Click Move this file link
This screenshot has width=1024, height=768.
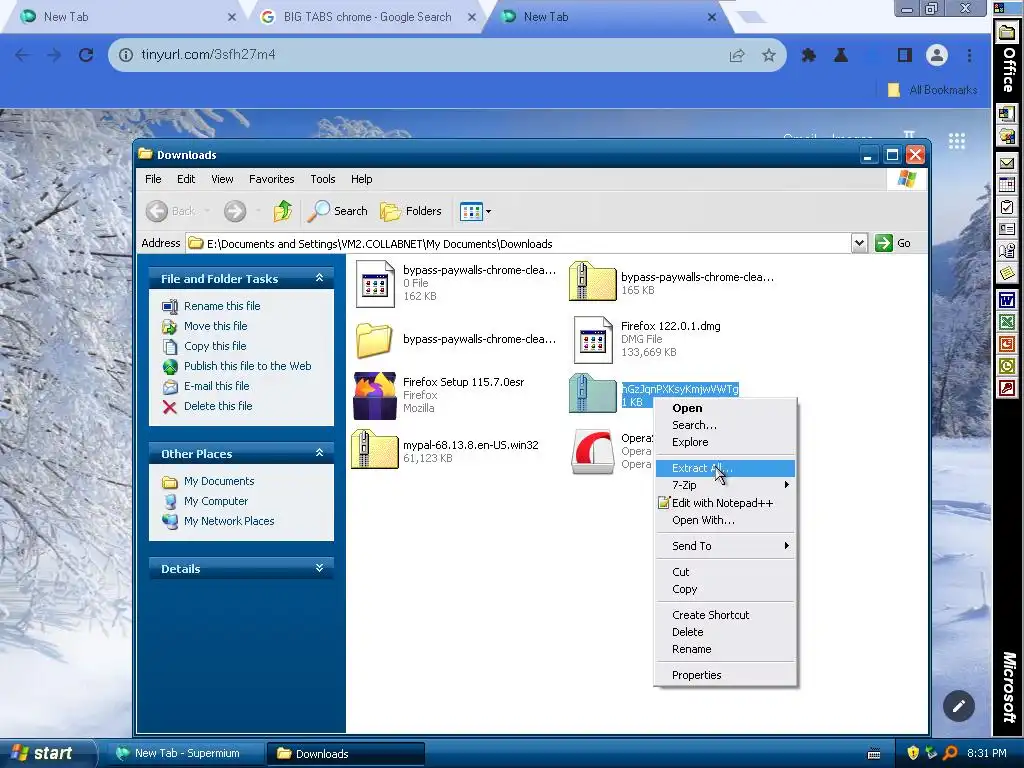point(216,326)
